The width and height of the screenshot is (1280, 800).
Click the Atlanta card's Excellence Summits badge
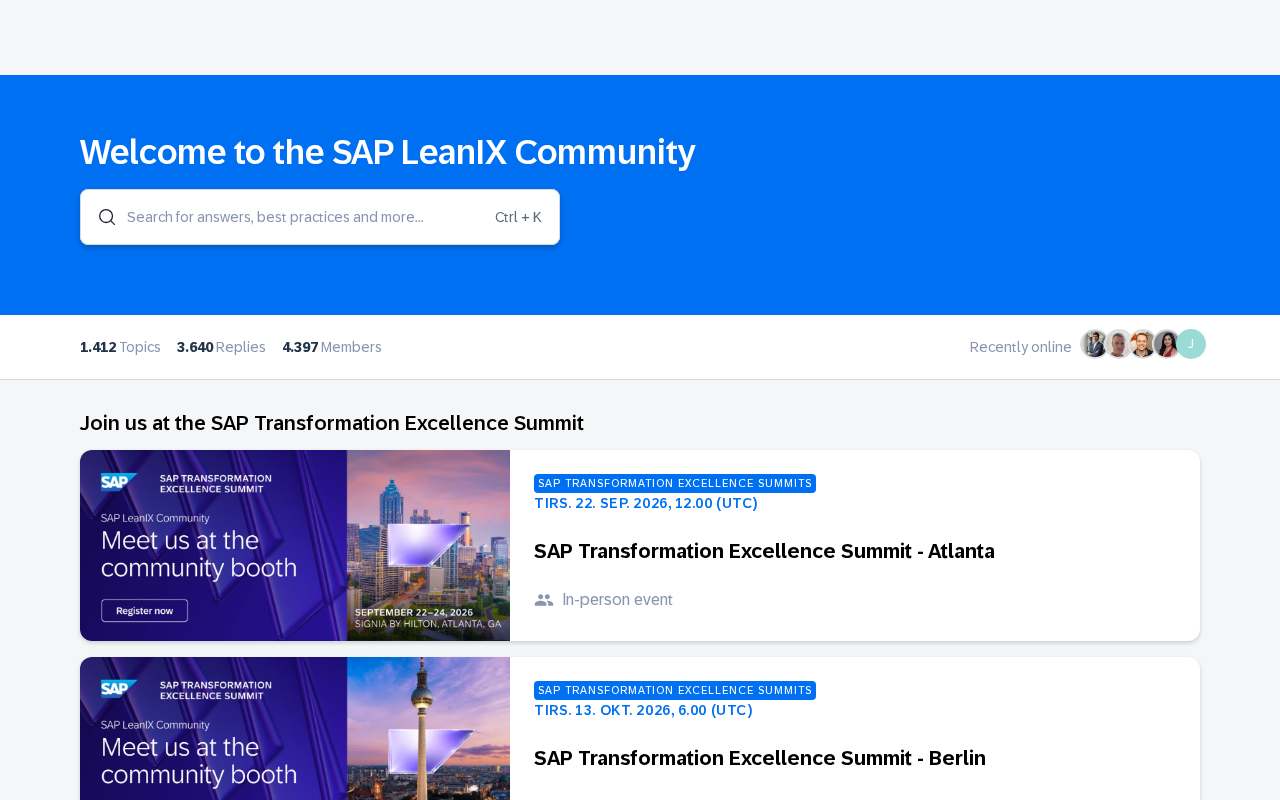pos(675,484)
